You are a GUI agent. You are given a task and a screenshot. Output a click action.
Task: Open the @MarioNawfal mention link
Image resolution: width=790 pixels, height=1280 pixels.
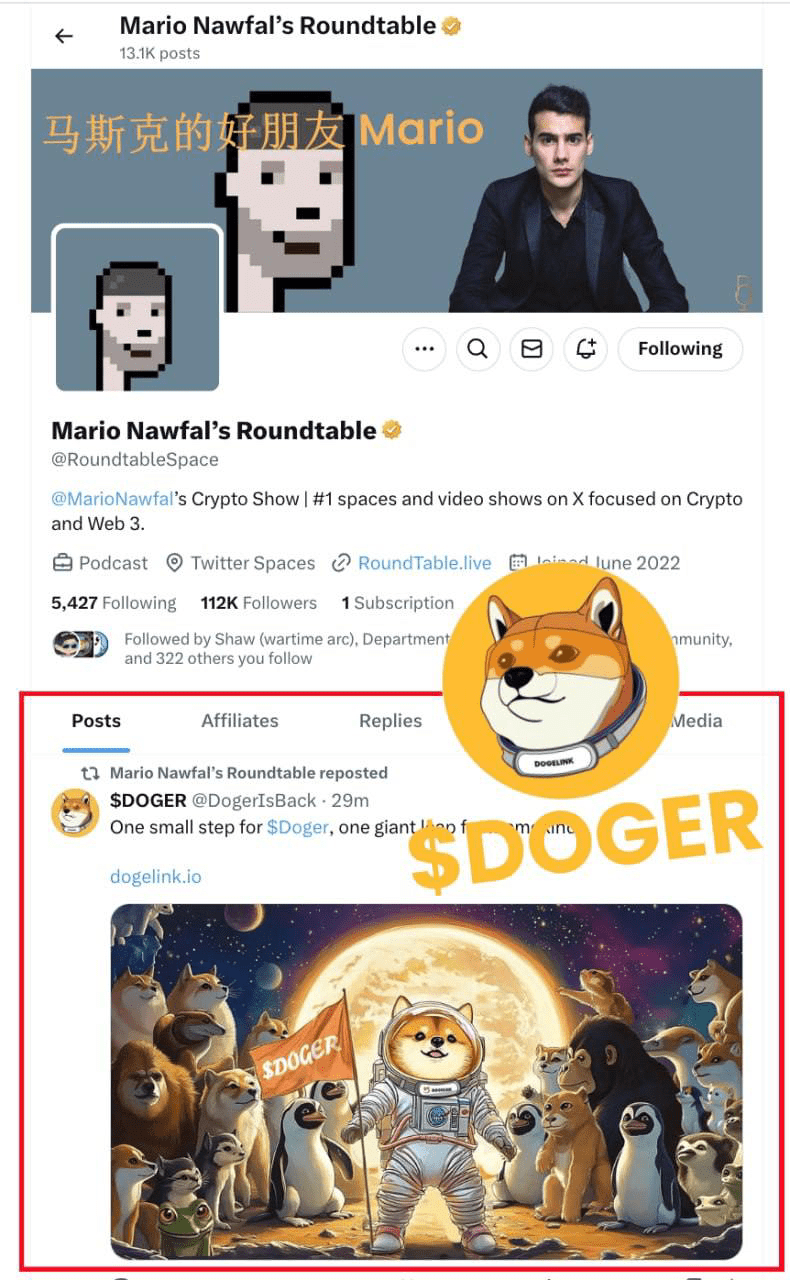pyautogui.click(x=112, y=498)
